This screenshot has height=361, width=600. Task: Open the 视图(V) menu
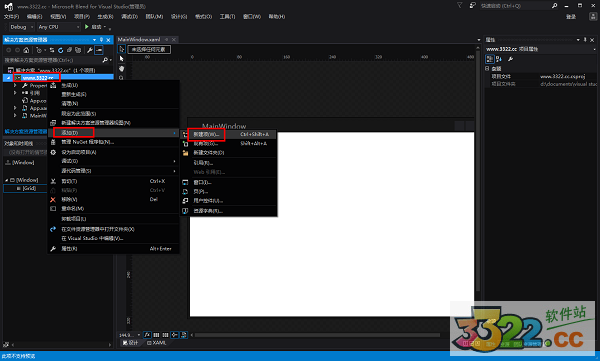(x=58, y=16)
